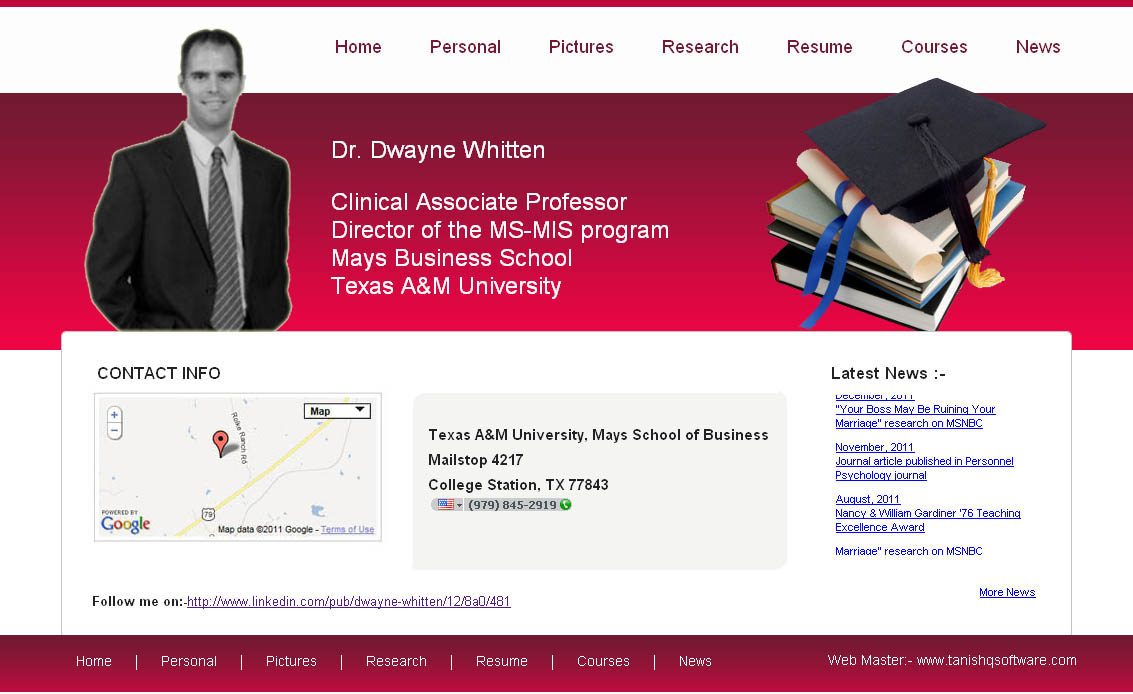Open the Map type dropdown

point(337,411)
